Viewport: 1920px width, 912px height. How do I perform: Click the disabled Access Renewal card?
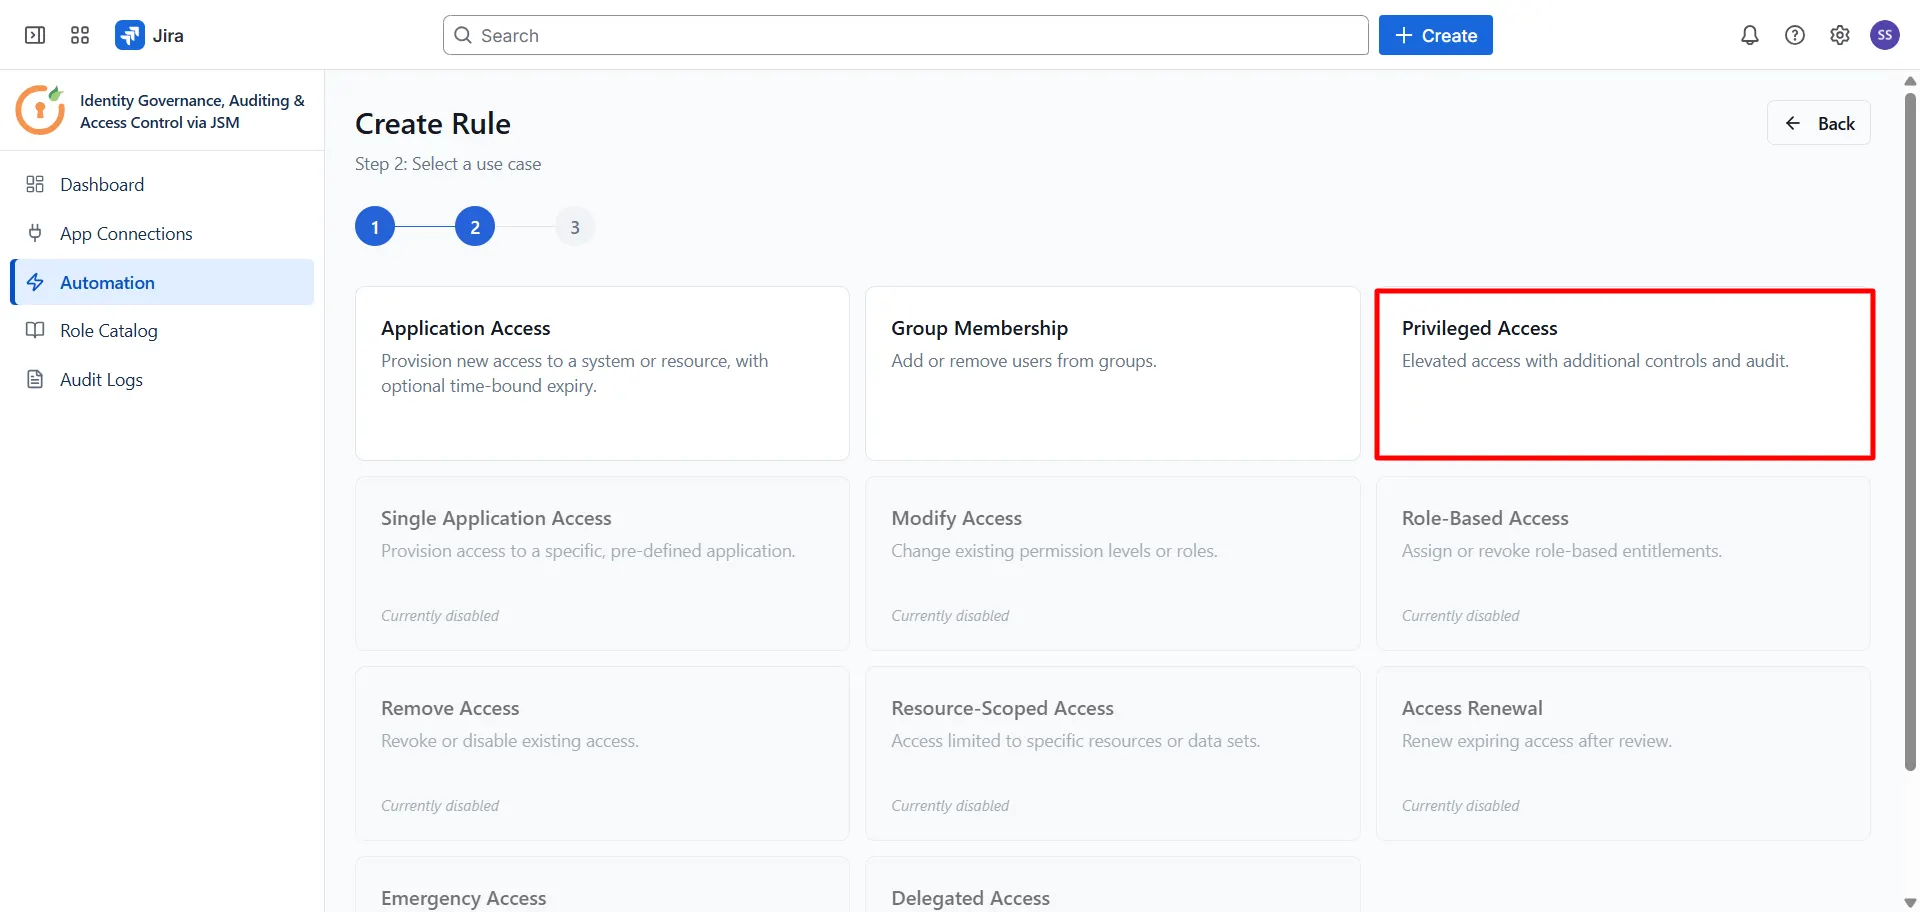1623,753
